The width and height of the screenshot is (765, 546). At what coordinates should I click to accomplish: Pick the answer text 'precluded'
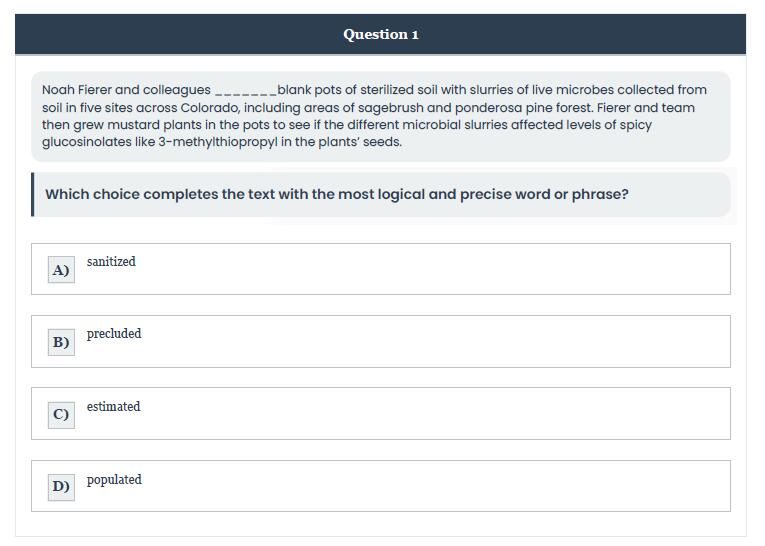[114, 334]
